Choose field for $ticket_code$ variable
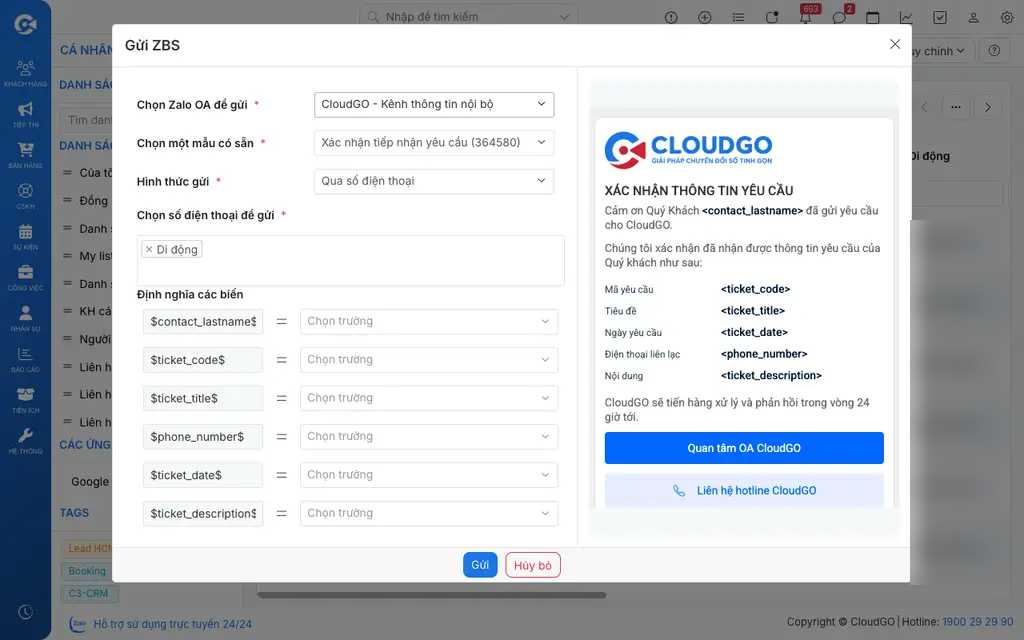This screenshot has height=640, width=1024. click(x=429, y=360)
